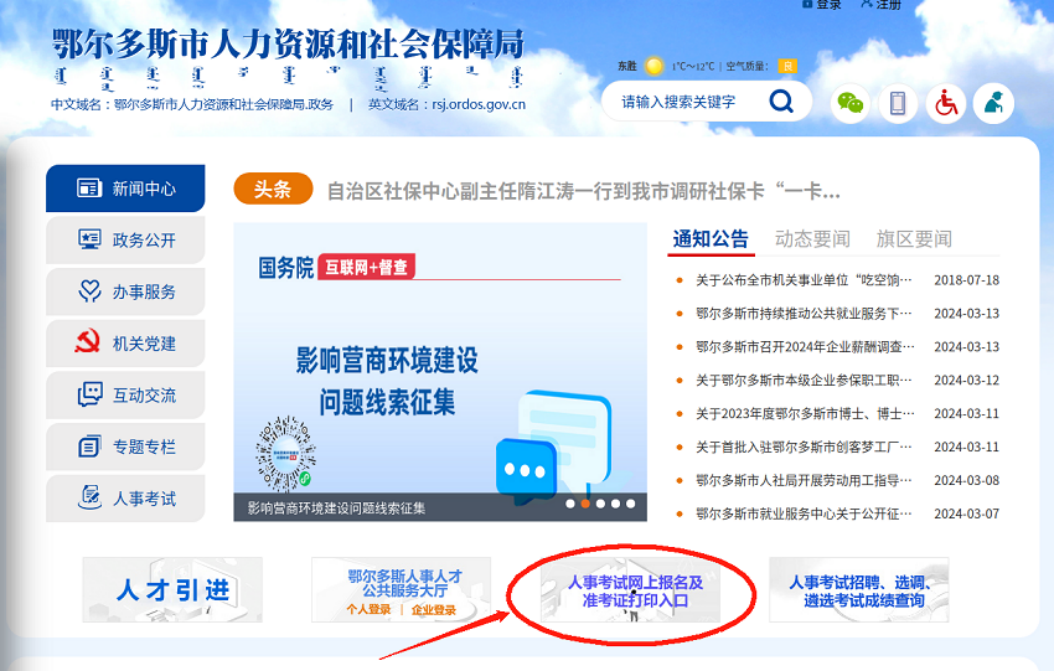Screen dimensions: 1054x671
Task: Click the 专题专栏 document icon
Action: 89,446
